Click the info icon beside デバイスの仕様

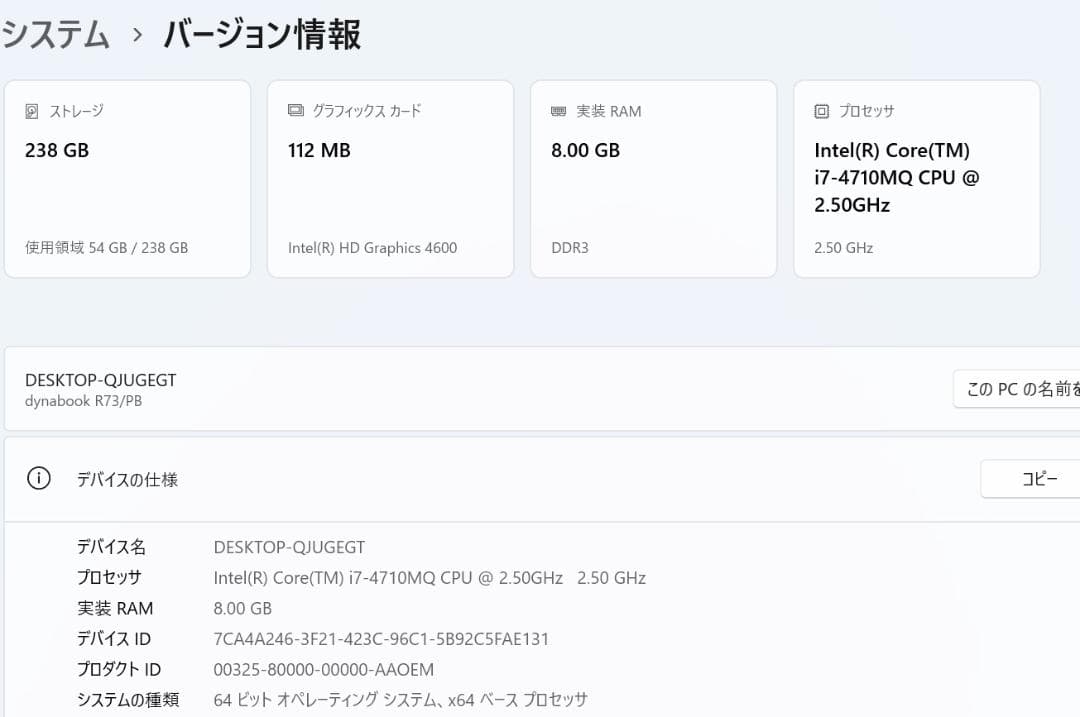(x=38, y=478)
